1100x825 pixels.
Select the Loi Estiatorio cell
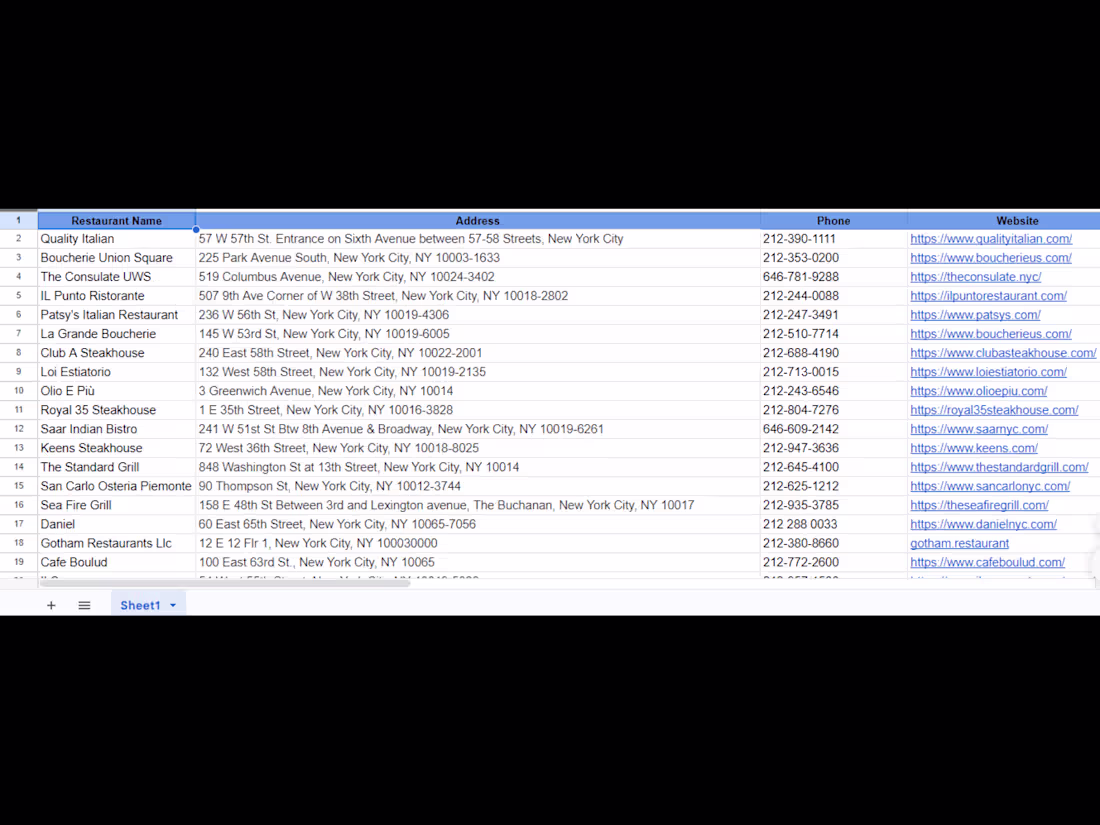tap(116, 372)
